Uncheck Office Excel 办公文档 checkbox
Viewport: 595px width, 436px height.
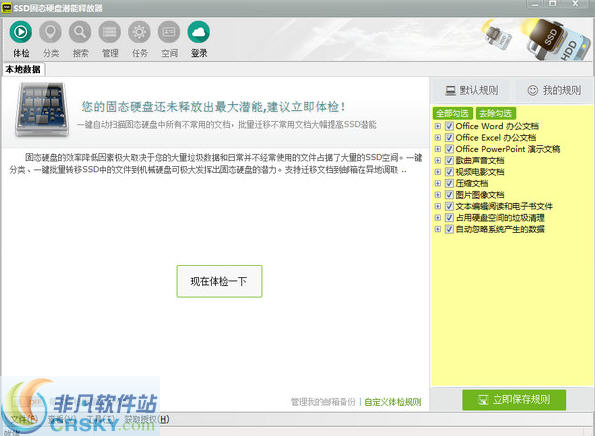449,137
